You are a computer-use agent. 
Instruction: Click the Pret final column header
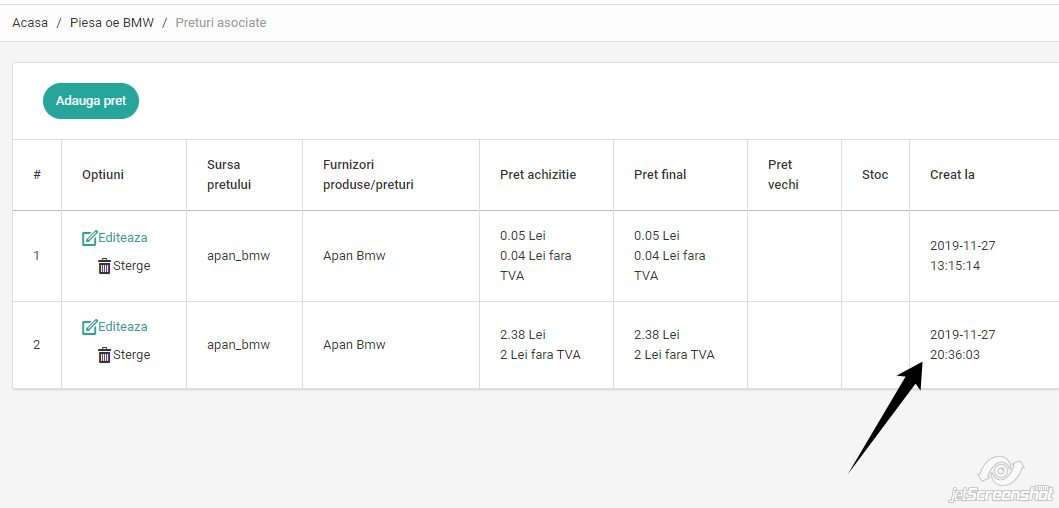tap(660, 175)
